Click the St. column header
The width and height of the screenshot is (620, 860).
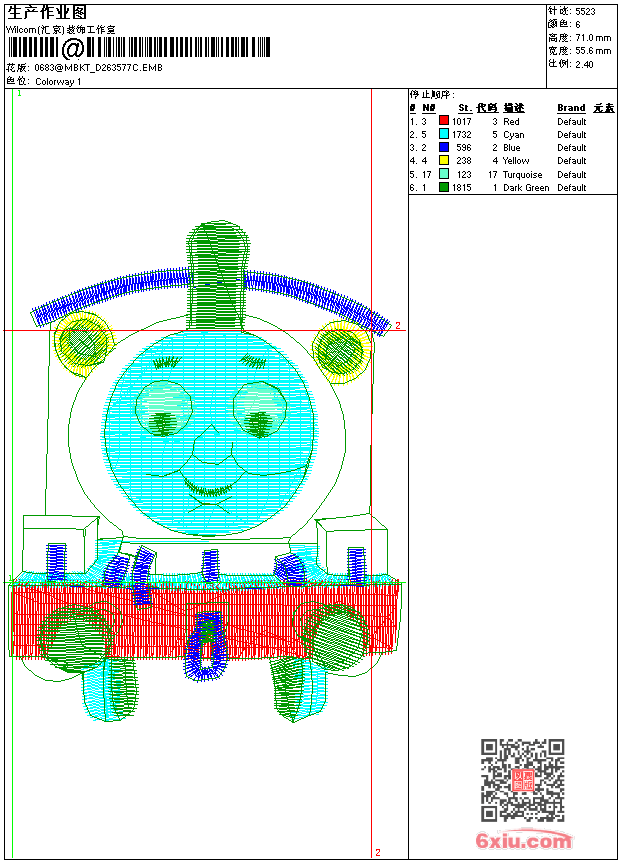[465, 108]
